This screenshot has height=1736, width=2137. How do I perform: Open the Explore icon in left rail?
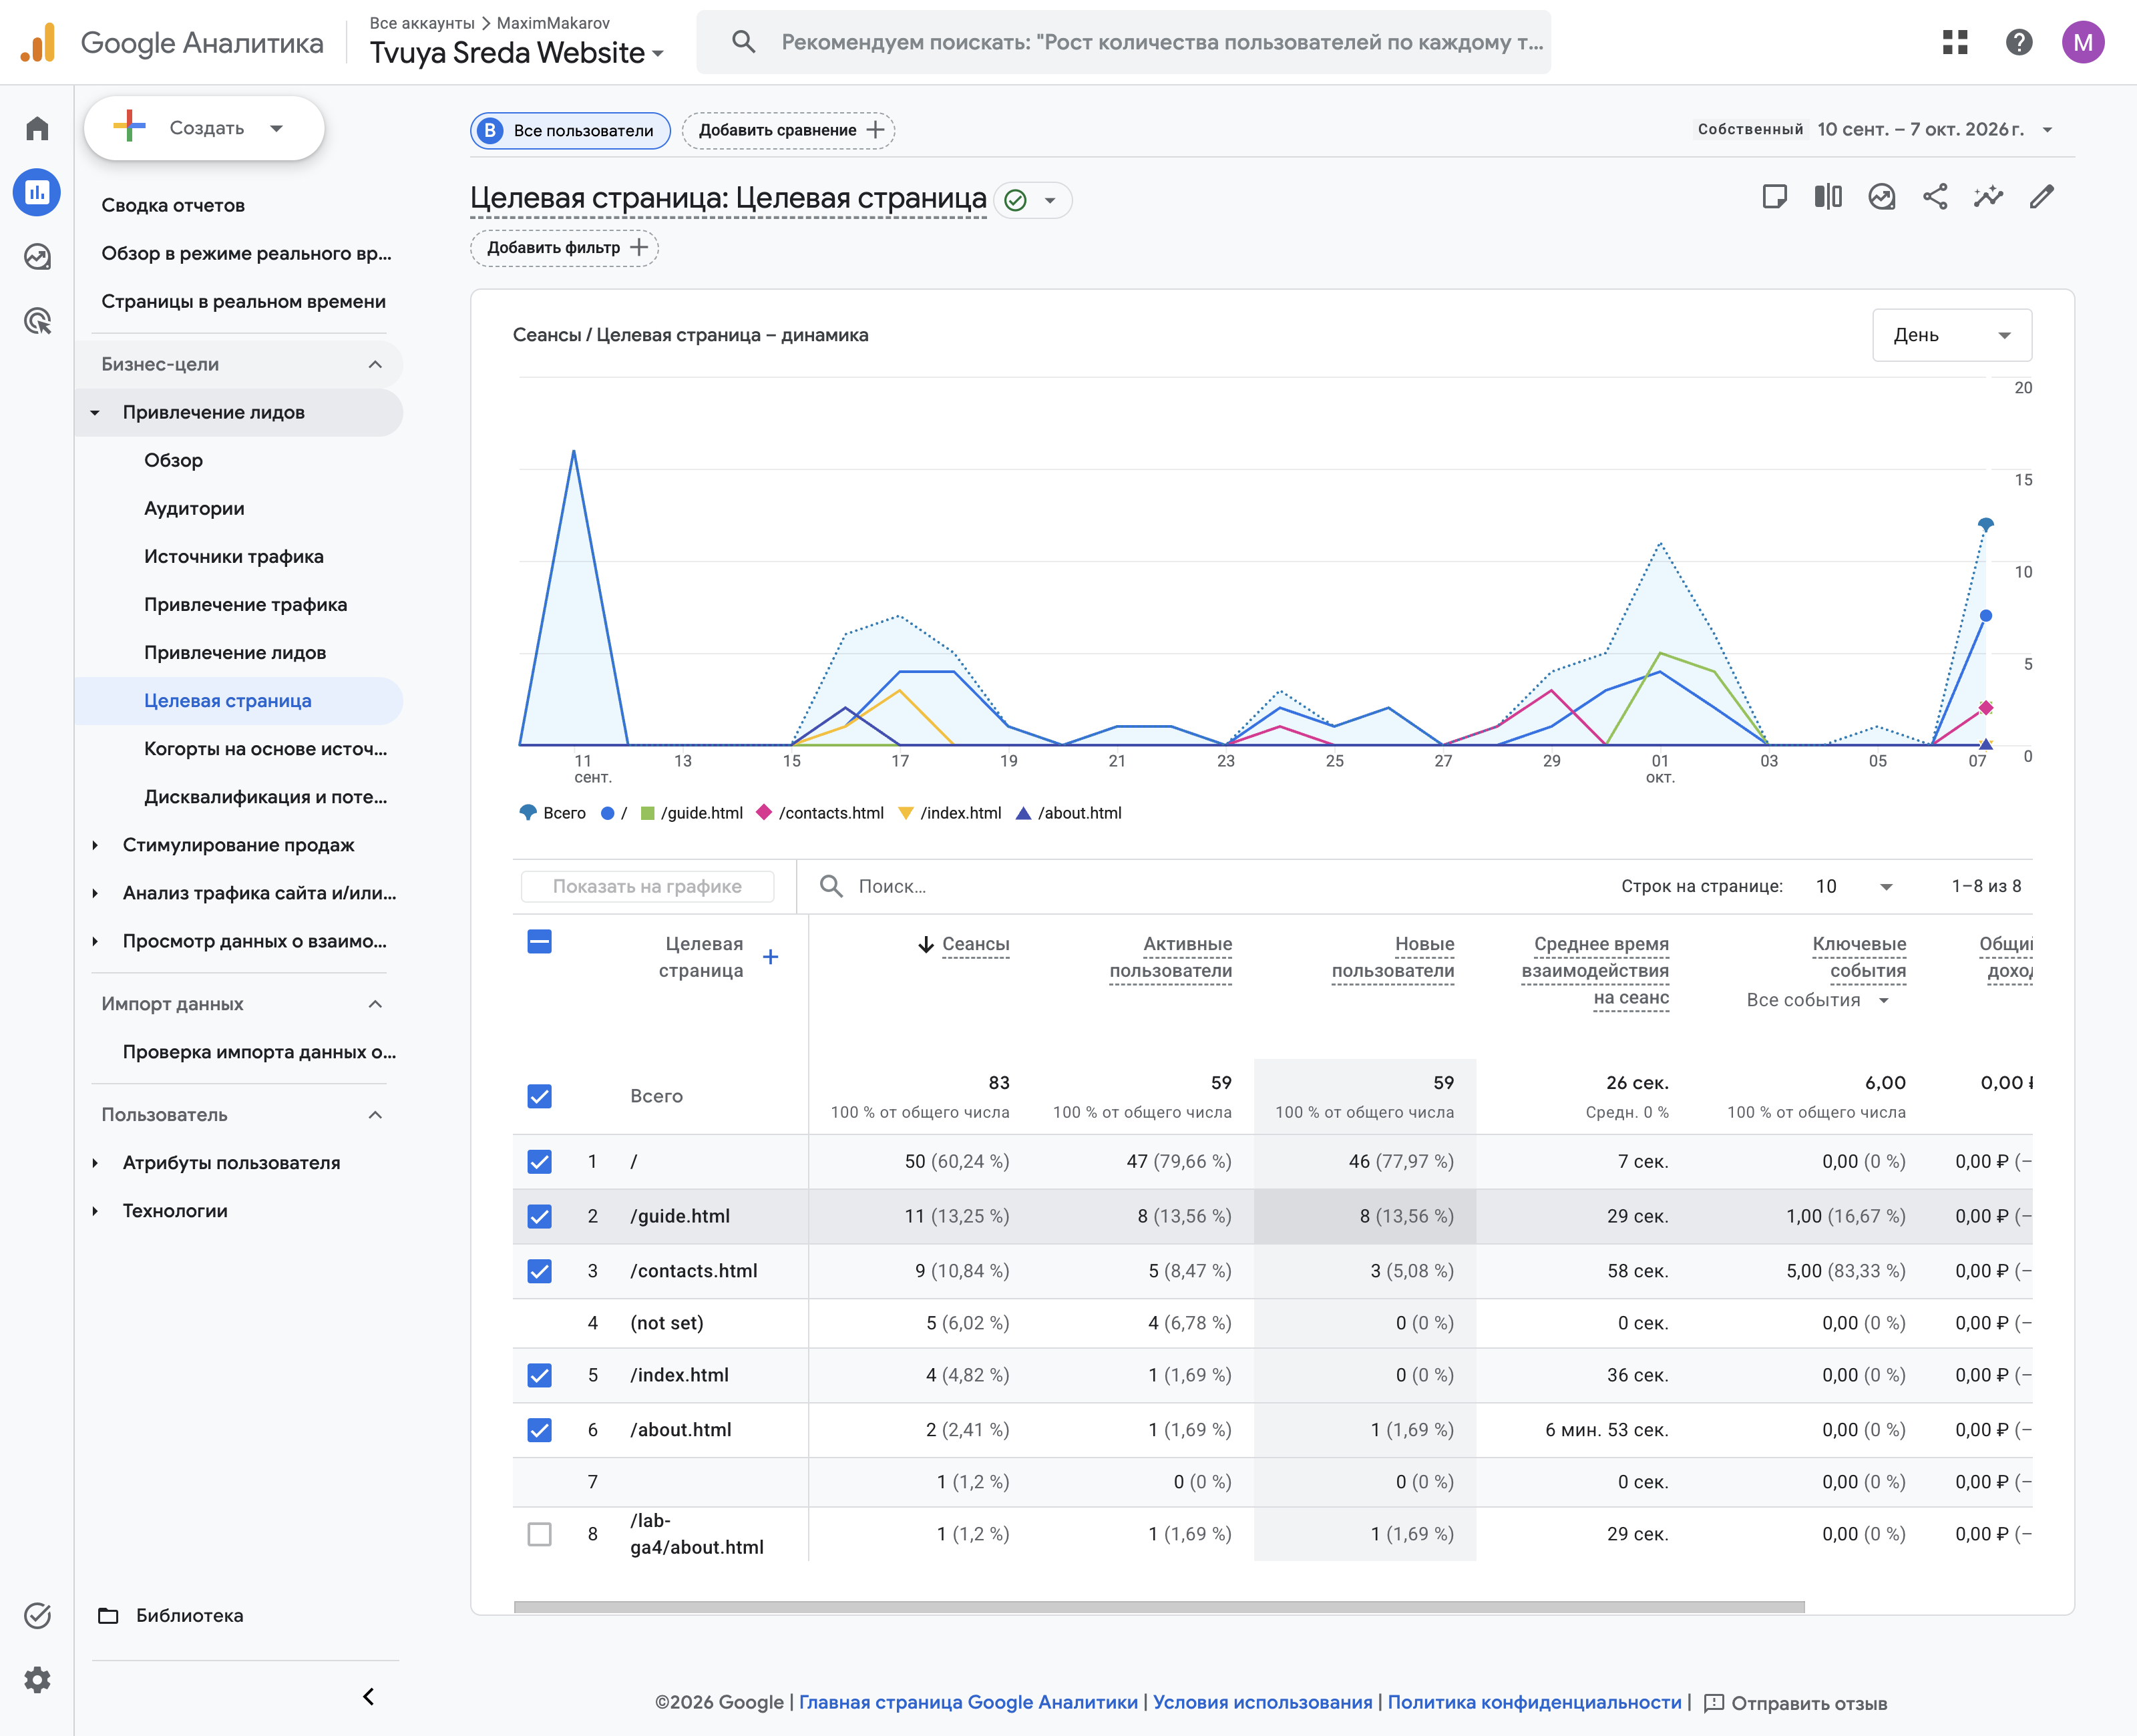coord(37,257)
